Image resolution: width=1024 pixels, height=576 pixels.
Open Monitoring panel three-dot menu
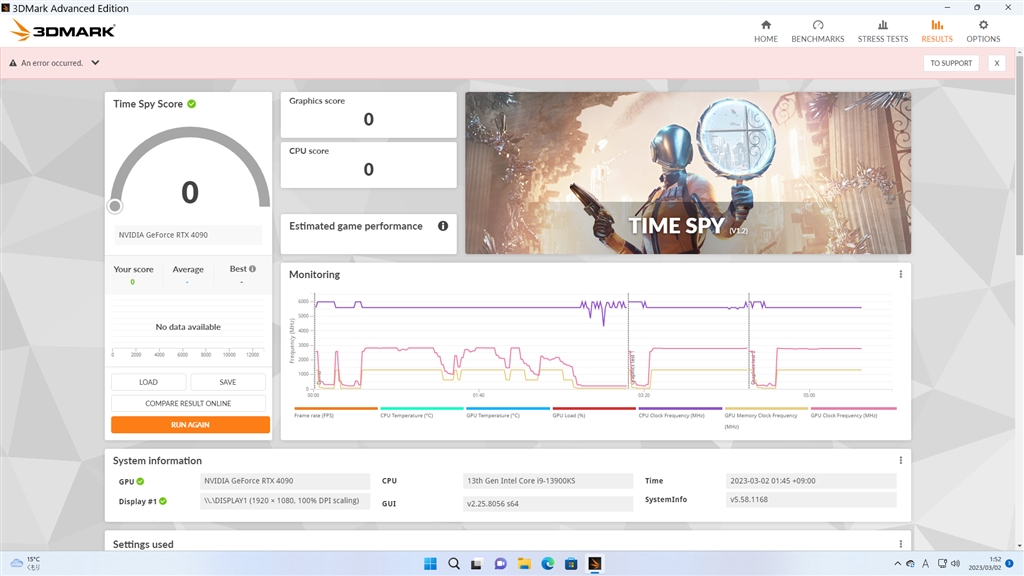click(901, 274)
